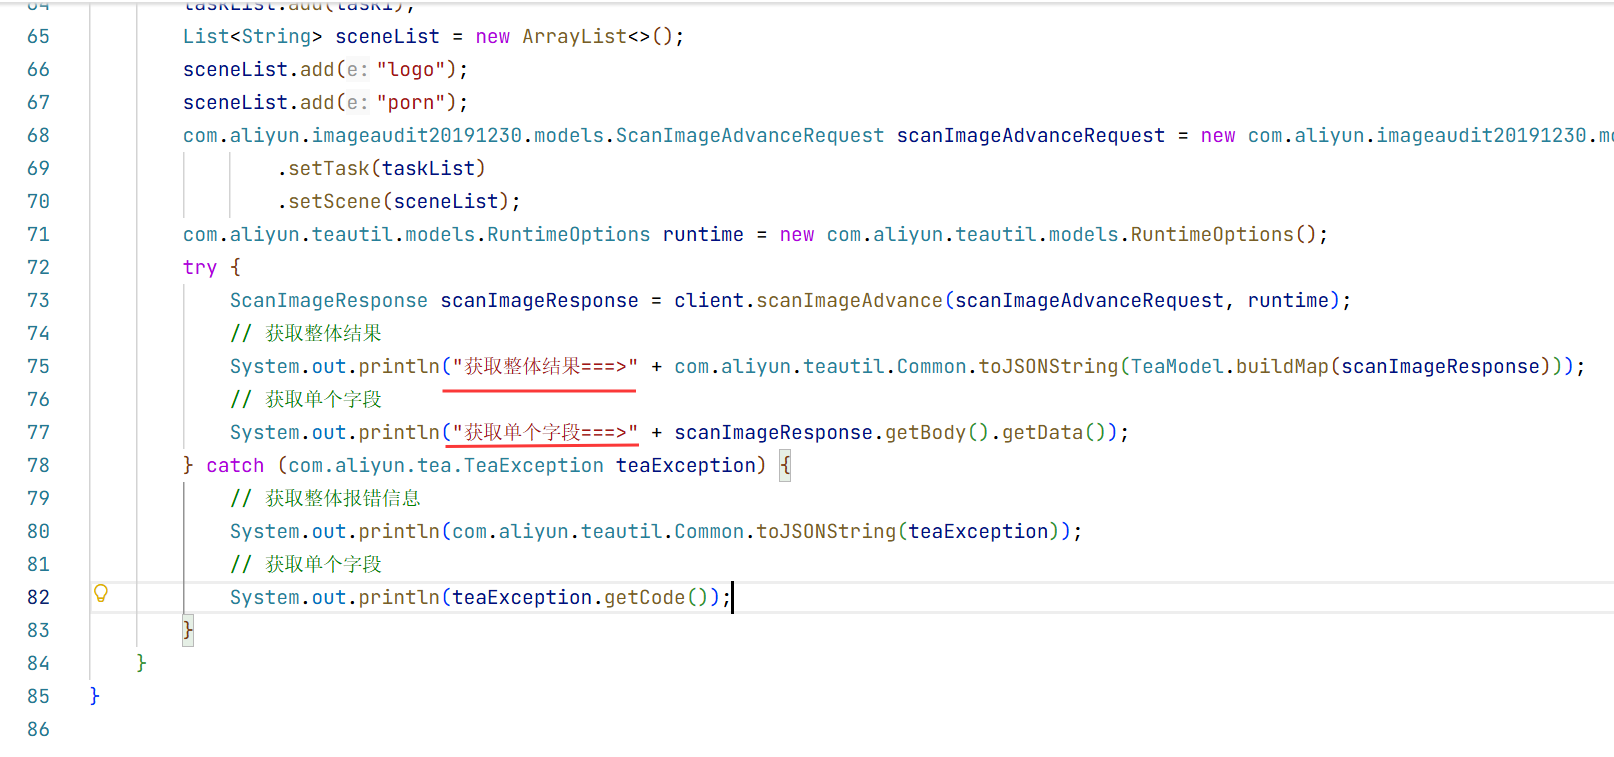Viewport: 1614px width, 757px height.
Task: Click line number 78 in gutter
Action: click(38, 466)
